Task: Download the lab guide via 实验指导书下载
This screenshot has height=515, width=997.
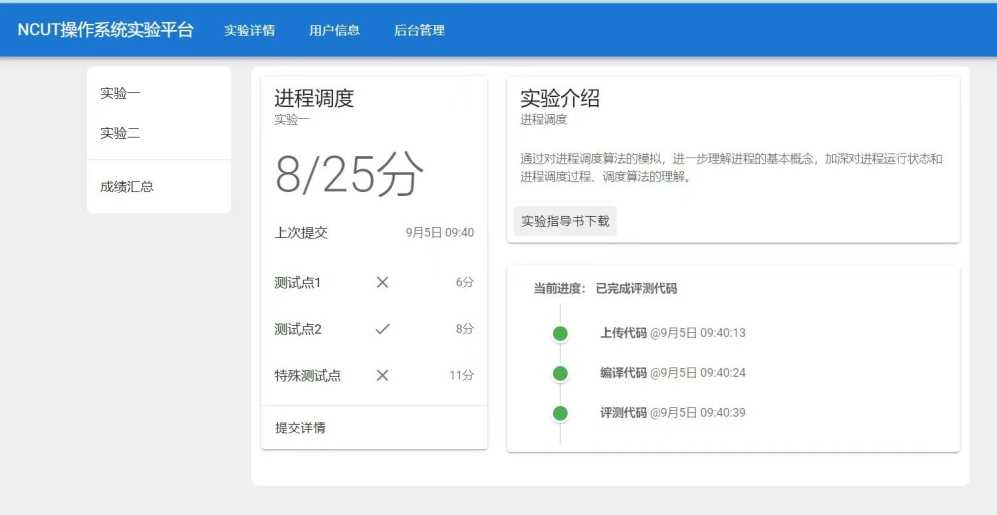Action: [x=565, y=221]
